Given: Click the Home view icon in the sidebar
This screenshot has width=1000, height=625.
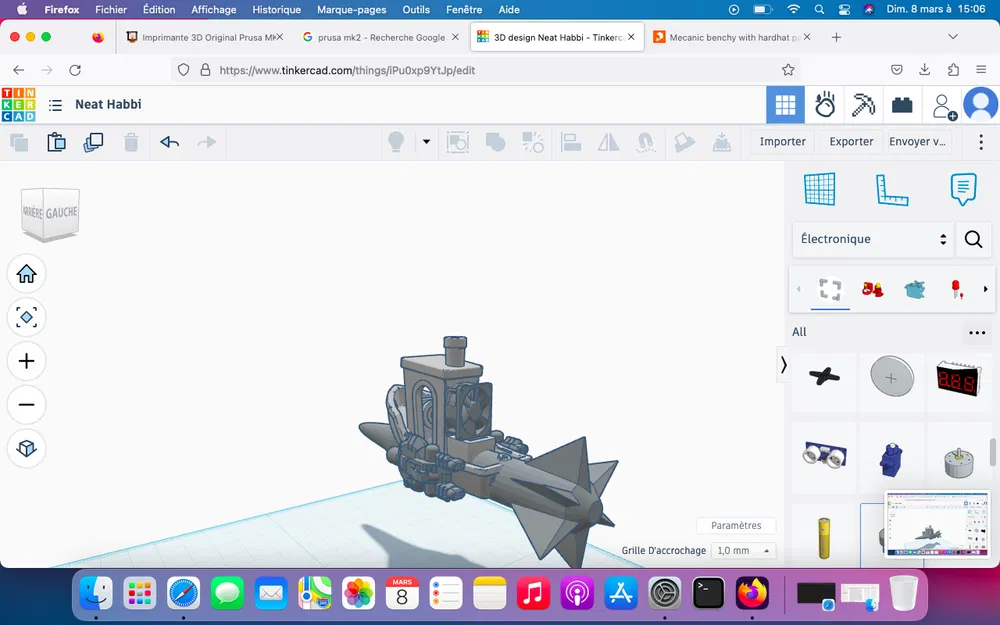Looking at the screenshot, I should coord(27,273).
